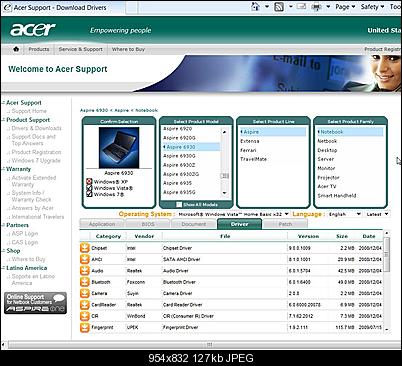Toggle the Windows XP compatibility checkbox
Screen dimensions: 402x366
pos(89,182)
